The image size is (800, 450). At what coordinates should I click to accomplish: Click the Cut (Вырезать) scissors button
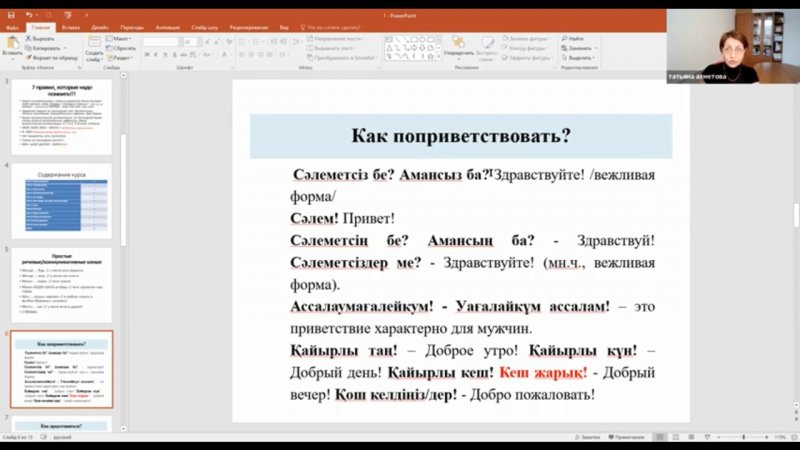pos(40,39)
